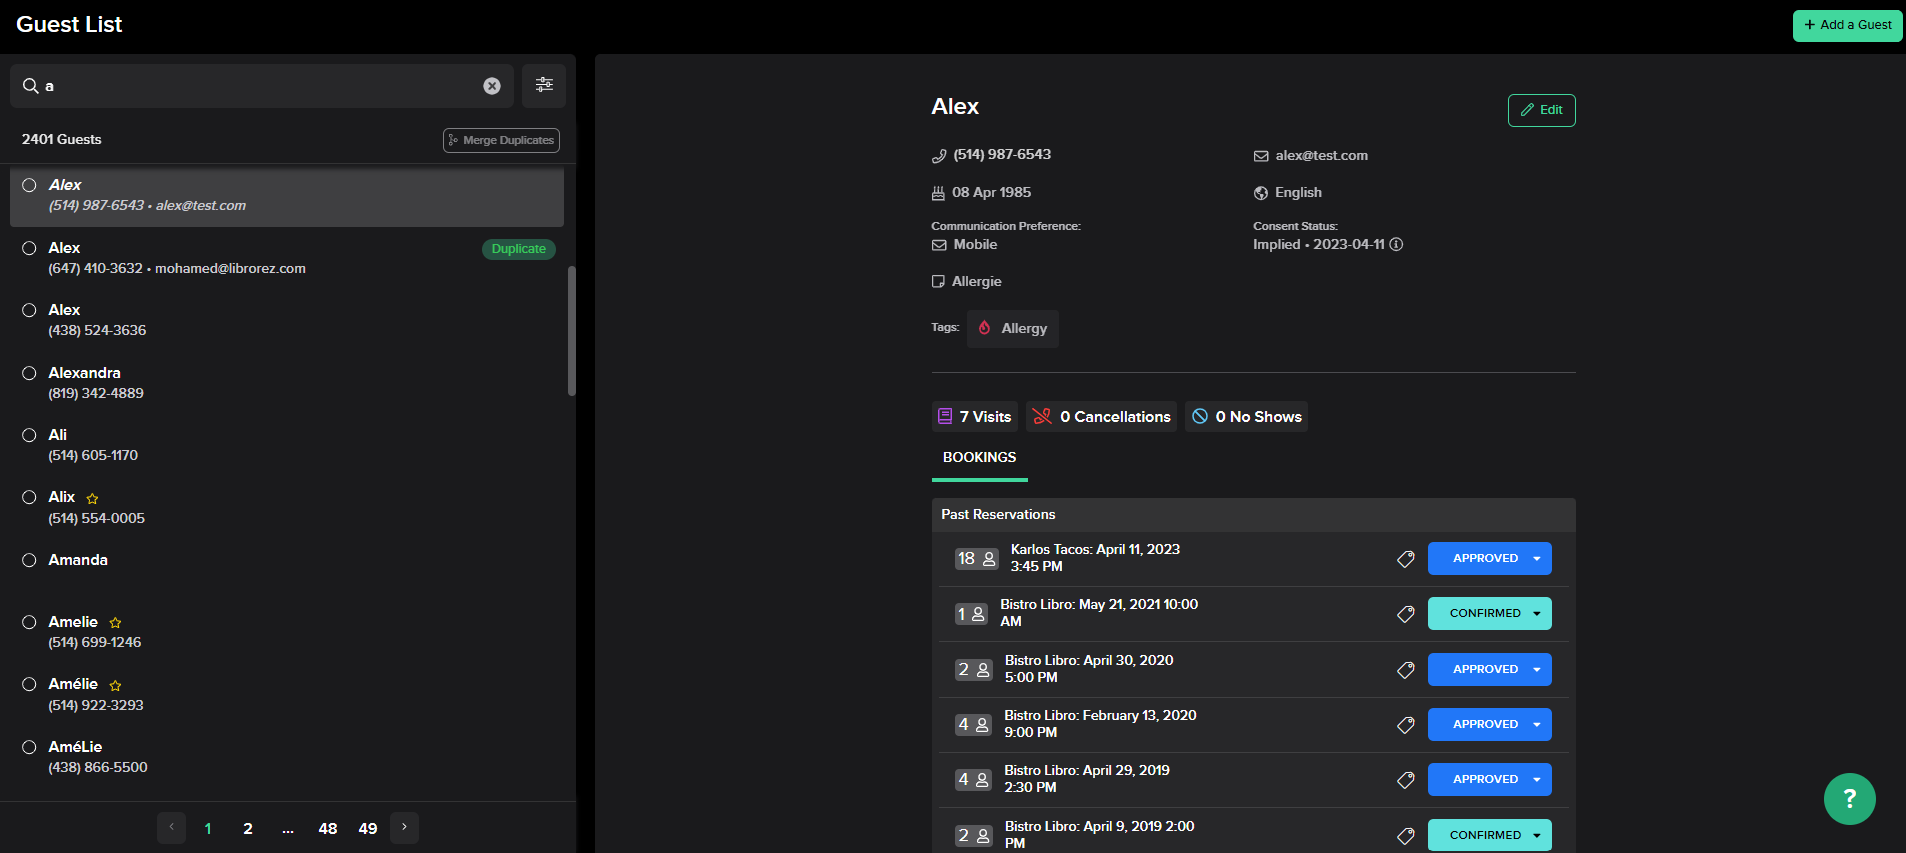Screen dimensions: 1906x853
Task: Click the guest list vertical scrollbar
Action: pyautogui.click(x=572, y=330)
